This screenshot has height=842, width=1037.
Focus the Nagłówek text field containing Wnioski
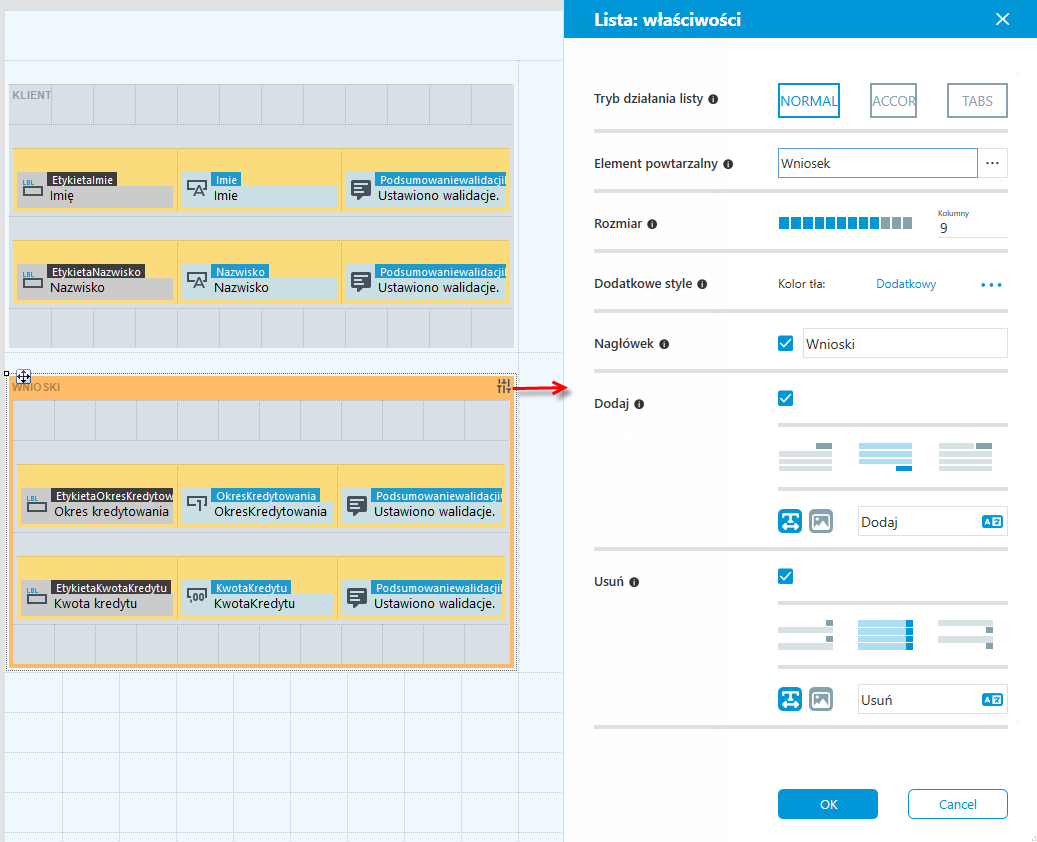[x=905, y=344]
